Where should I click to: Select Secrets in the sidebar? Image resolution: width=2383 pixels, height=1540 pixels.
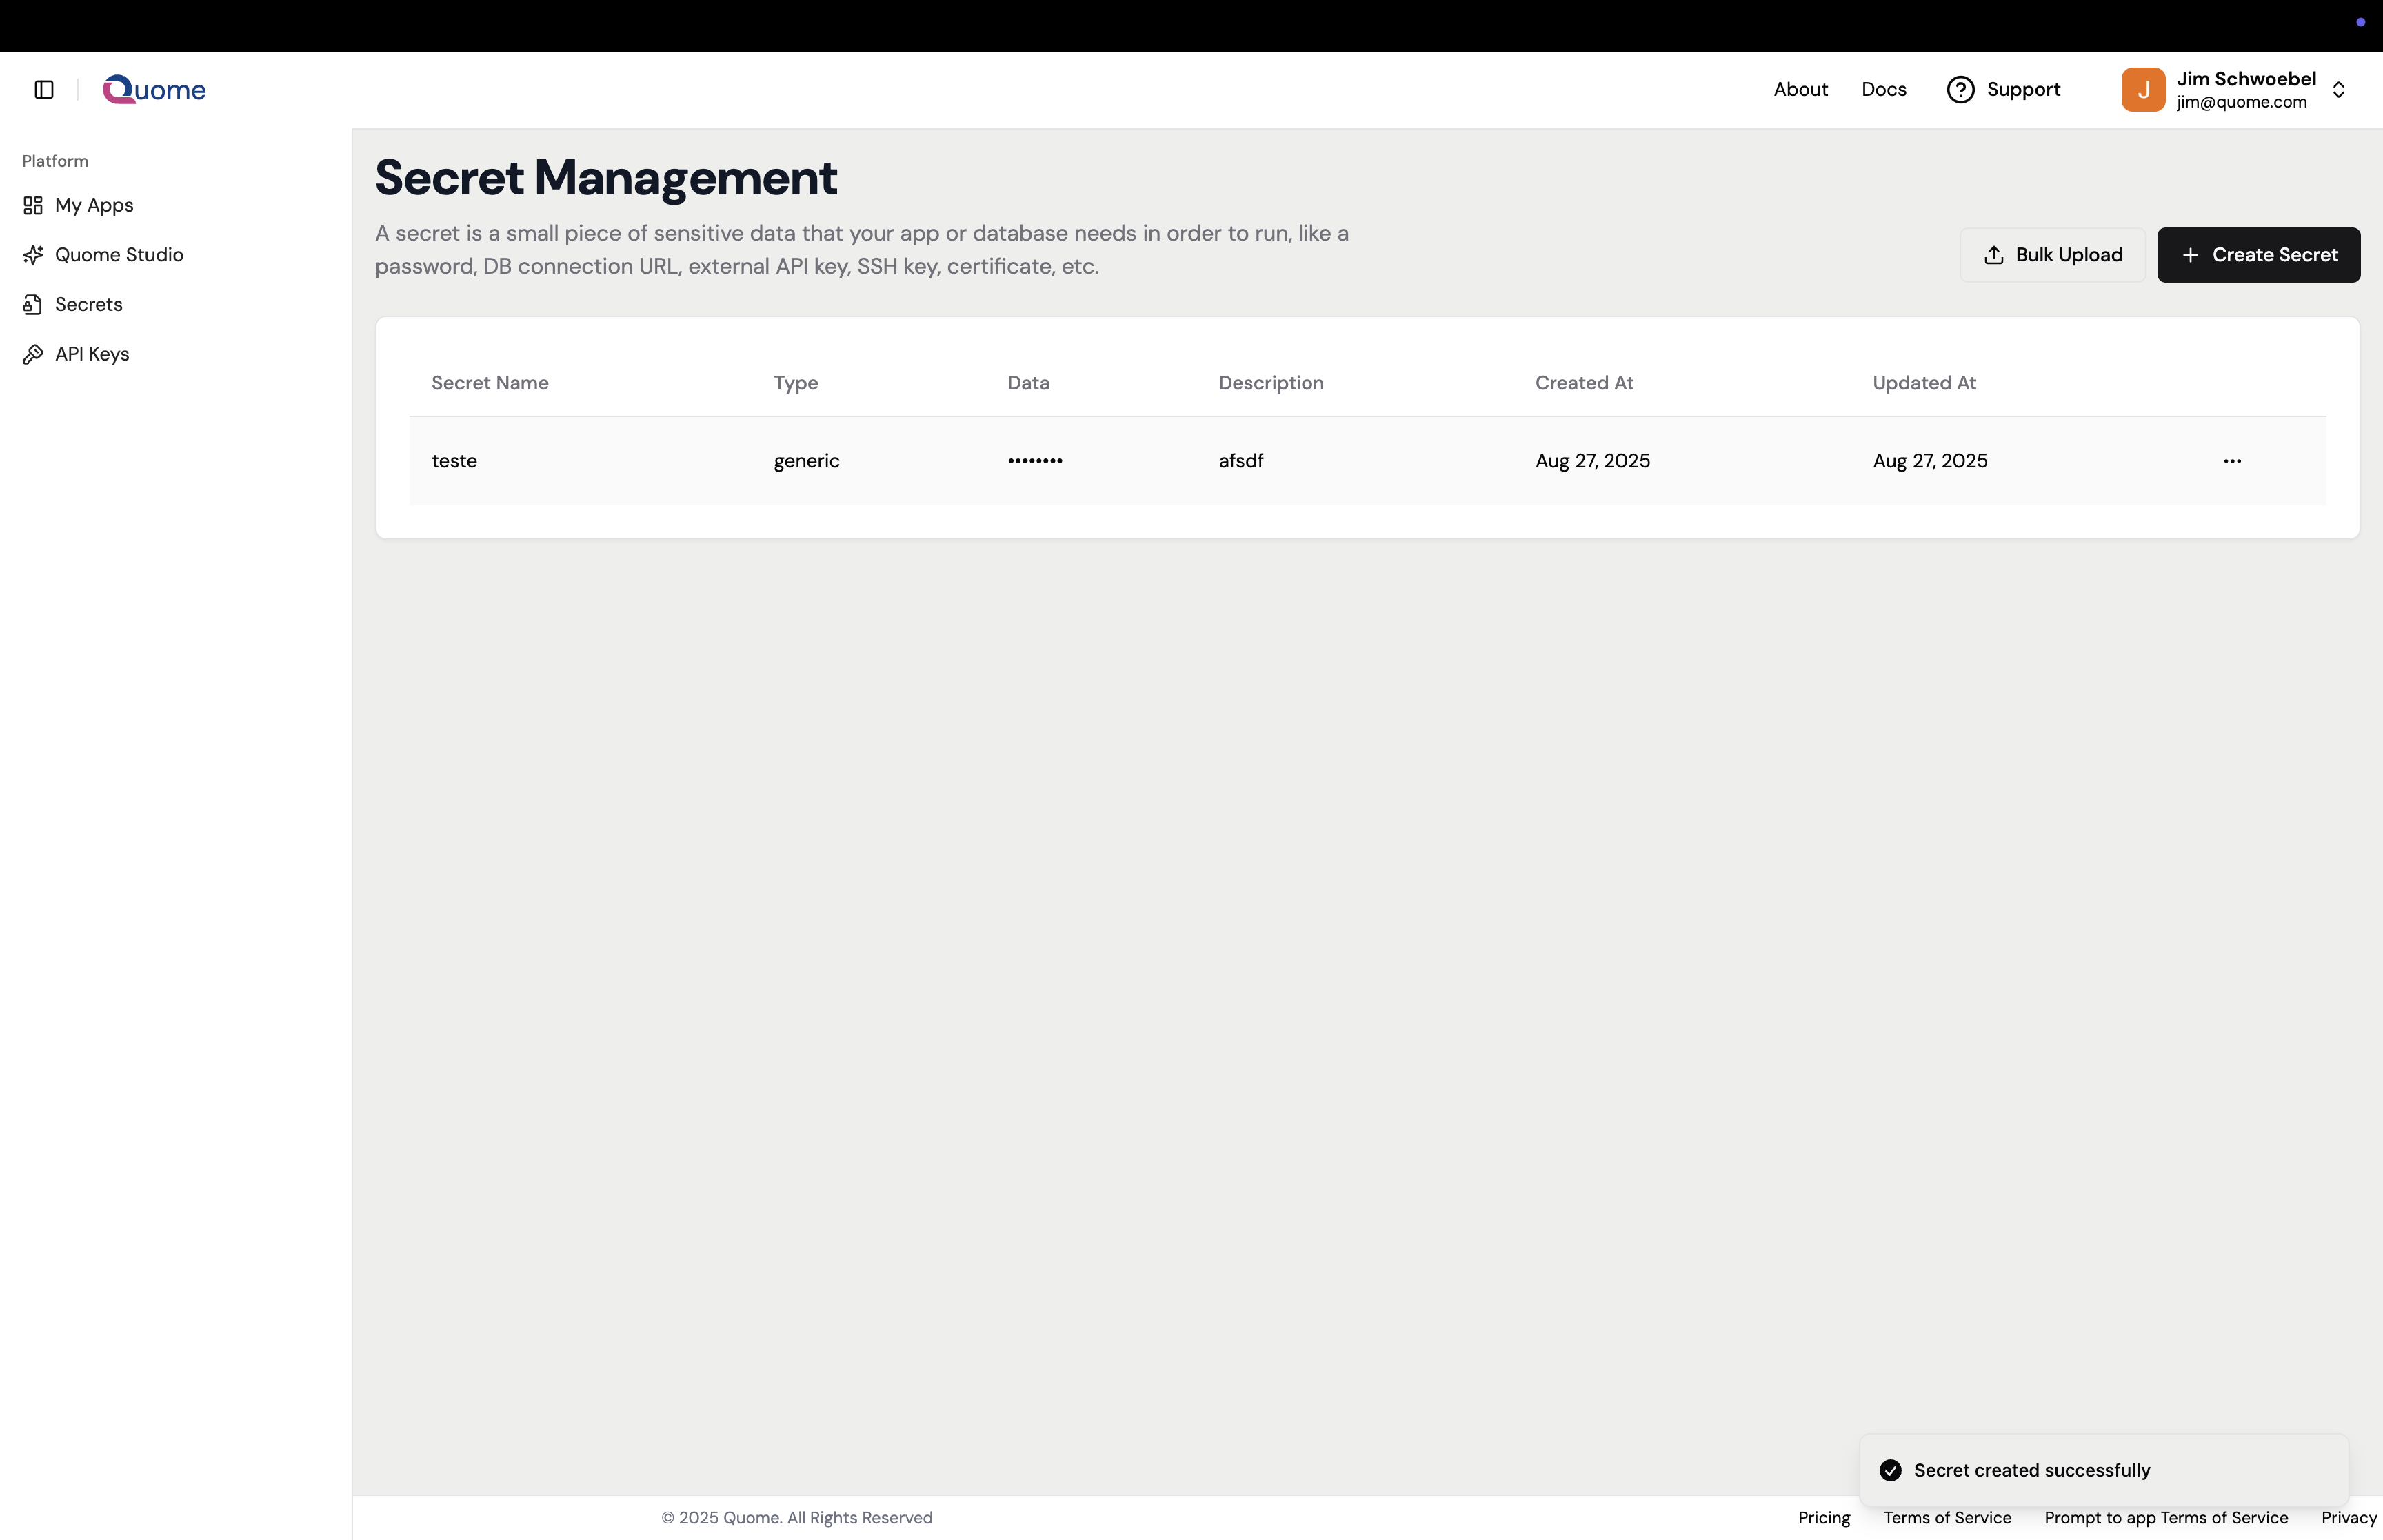coord(88,304)
